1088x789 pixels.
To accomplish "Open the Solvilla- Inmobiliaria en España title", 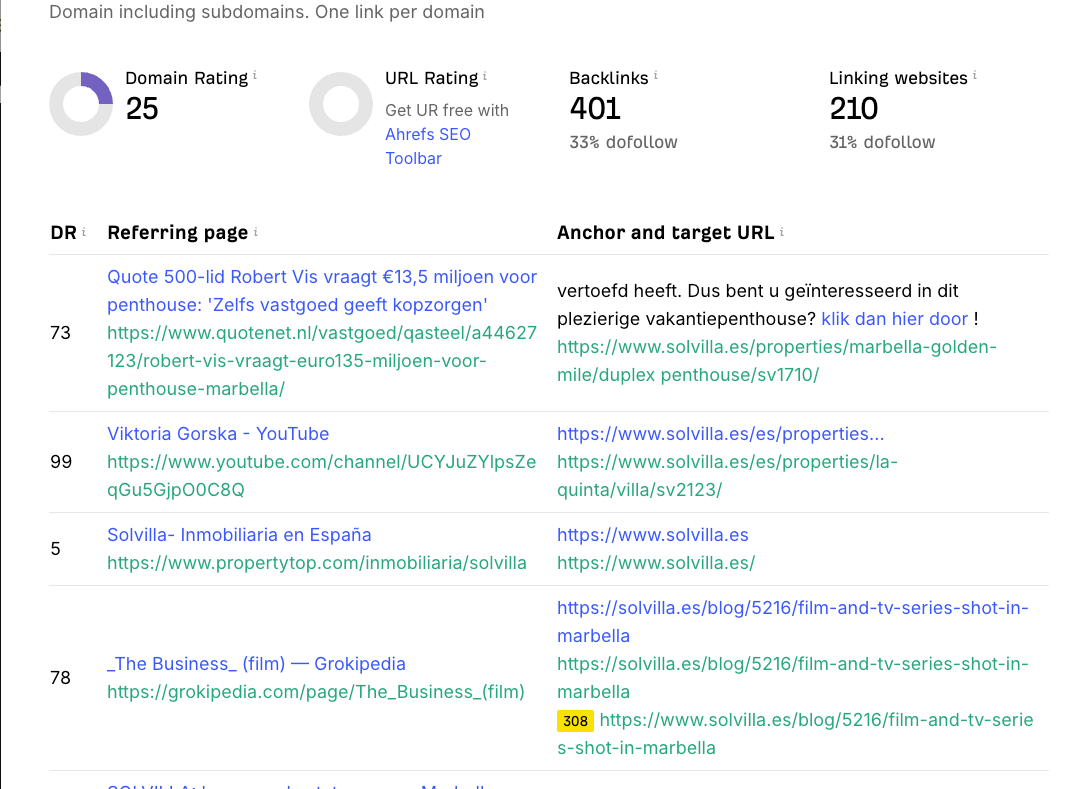I will [x=239, y=535].
